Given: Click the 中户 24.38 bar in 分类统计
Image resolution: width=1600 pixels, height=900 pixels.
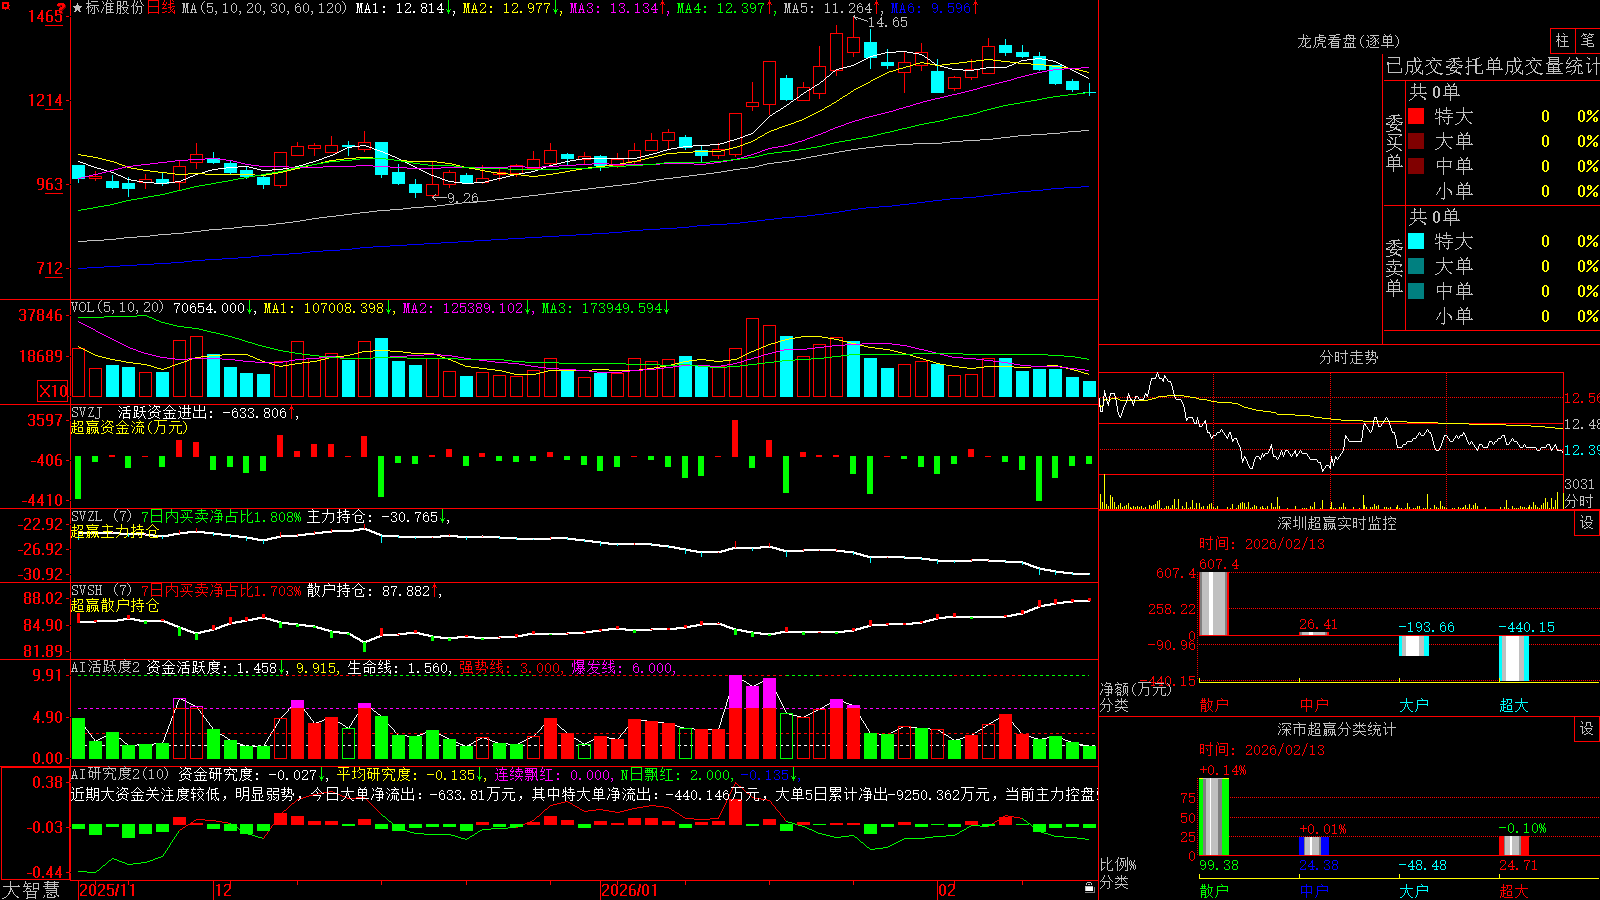Looking at the screenshot, I should tap(1314, 846).
